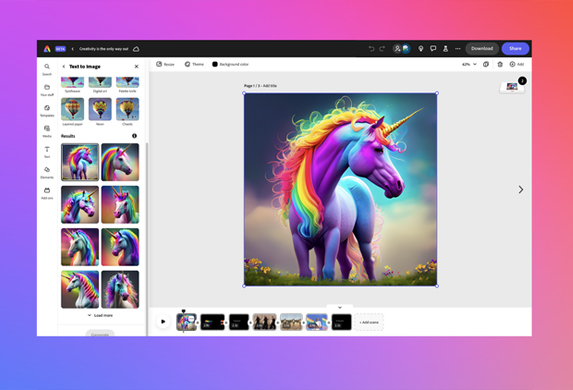Select the white unicorn head result, top row
Image resolution: width=573 pixels, height=390 pixels.
click(x=120, y=162)
